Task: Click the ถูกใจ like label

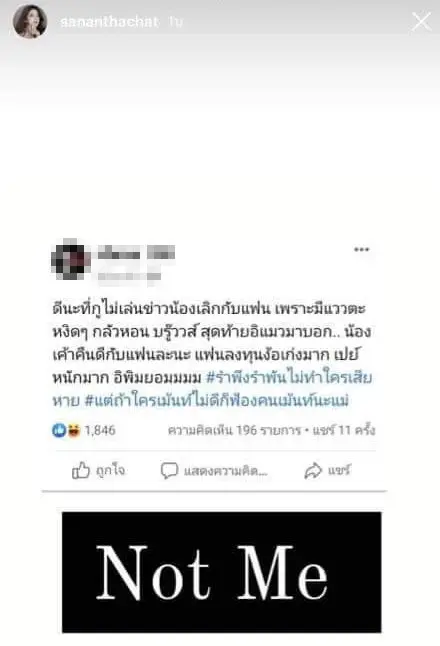Action: coord(110,470)
